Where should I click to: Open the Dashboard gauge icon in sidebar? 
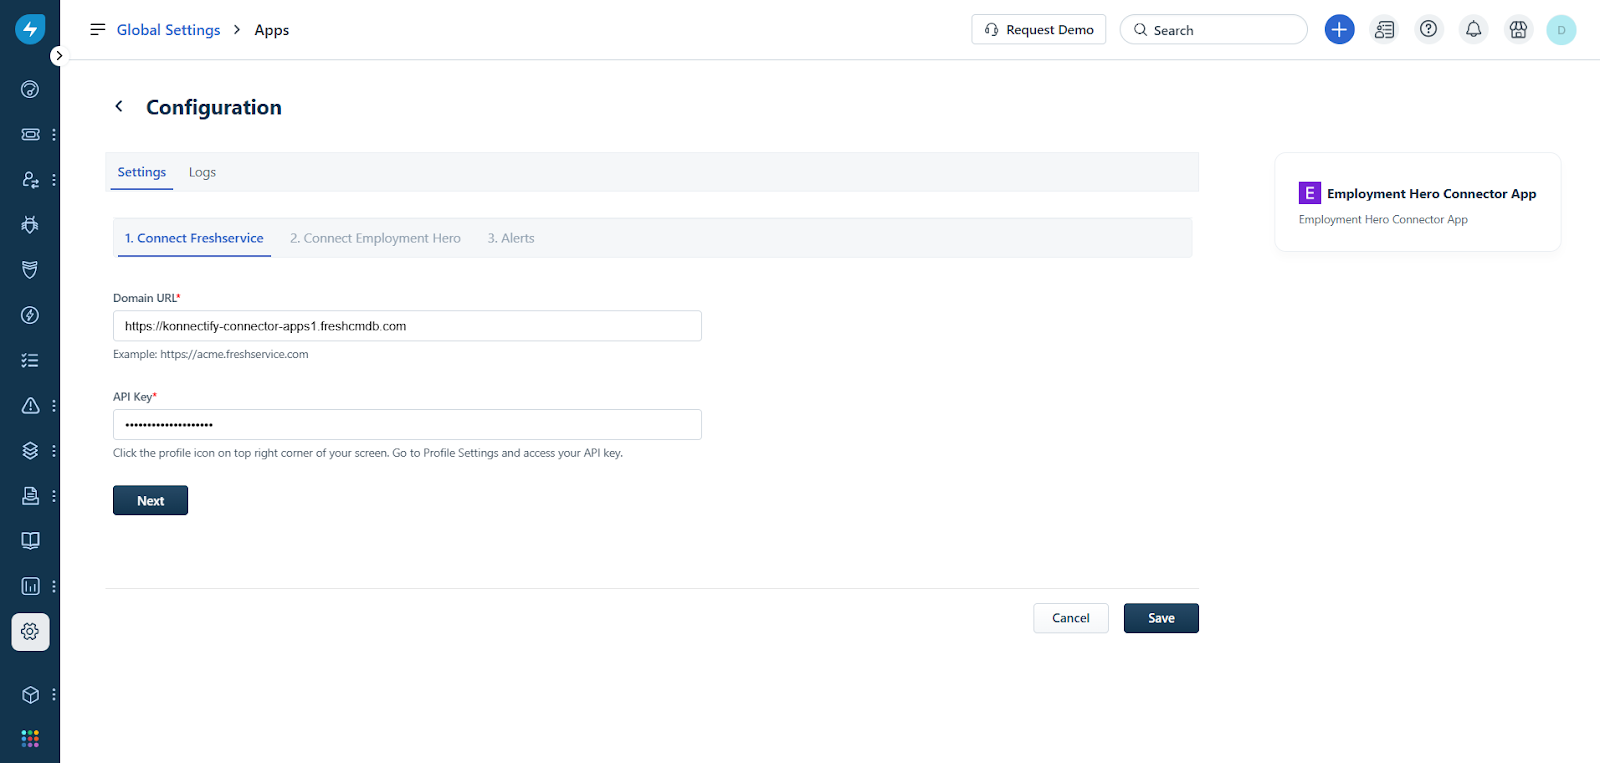click(x=30, y=89)
